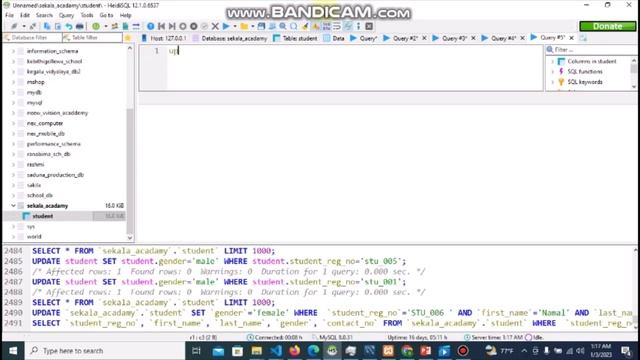Click the save file disk icon
640x360 pixels.
pyautogui.click(x=261, y=26)
